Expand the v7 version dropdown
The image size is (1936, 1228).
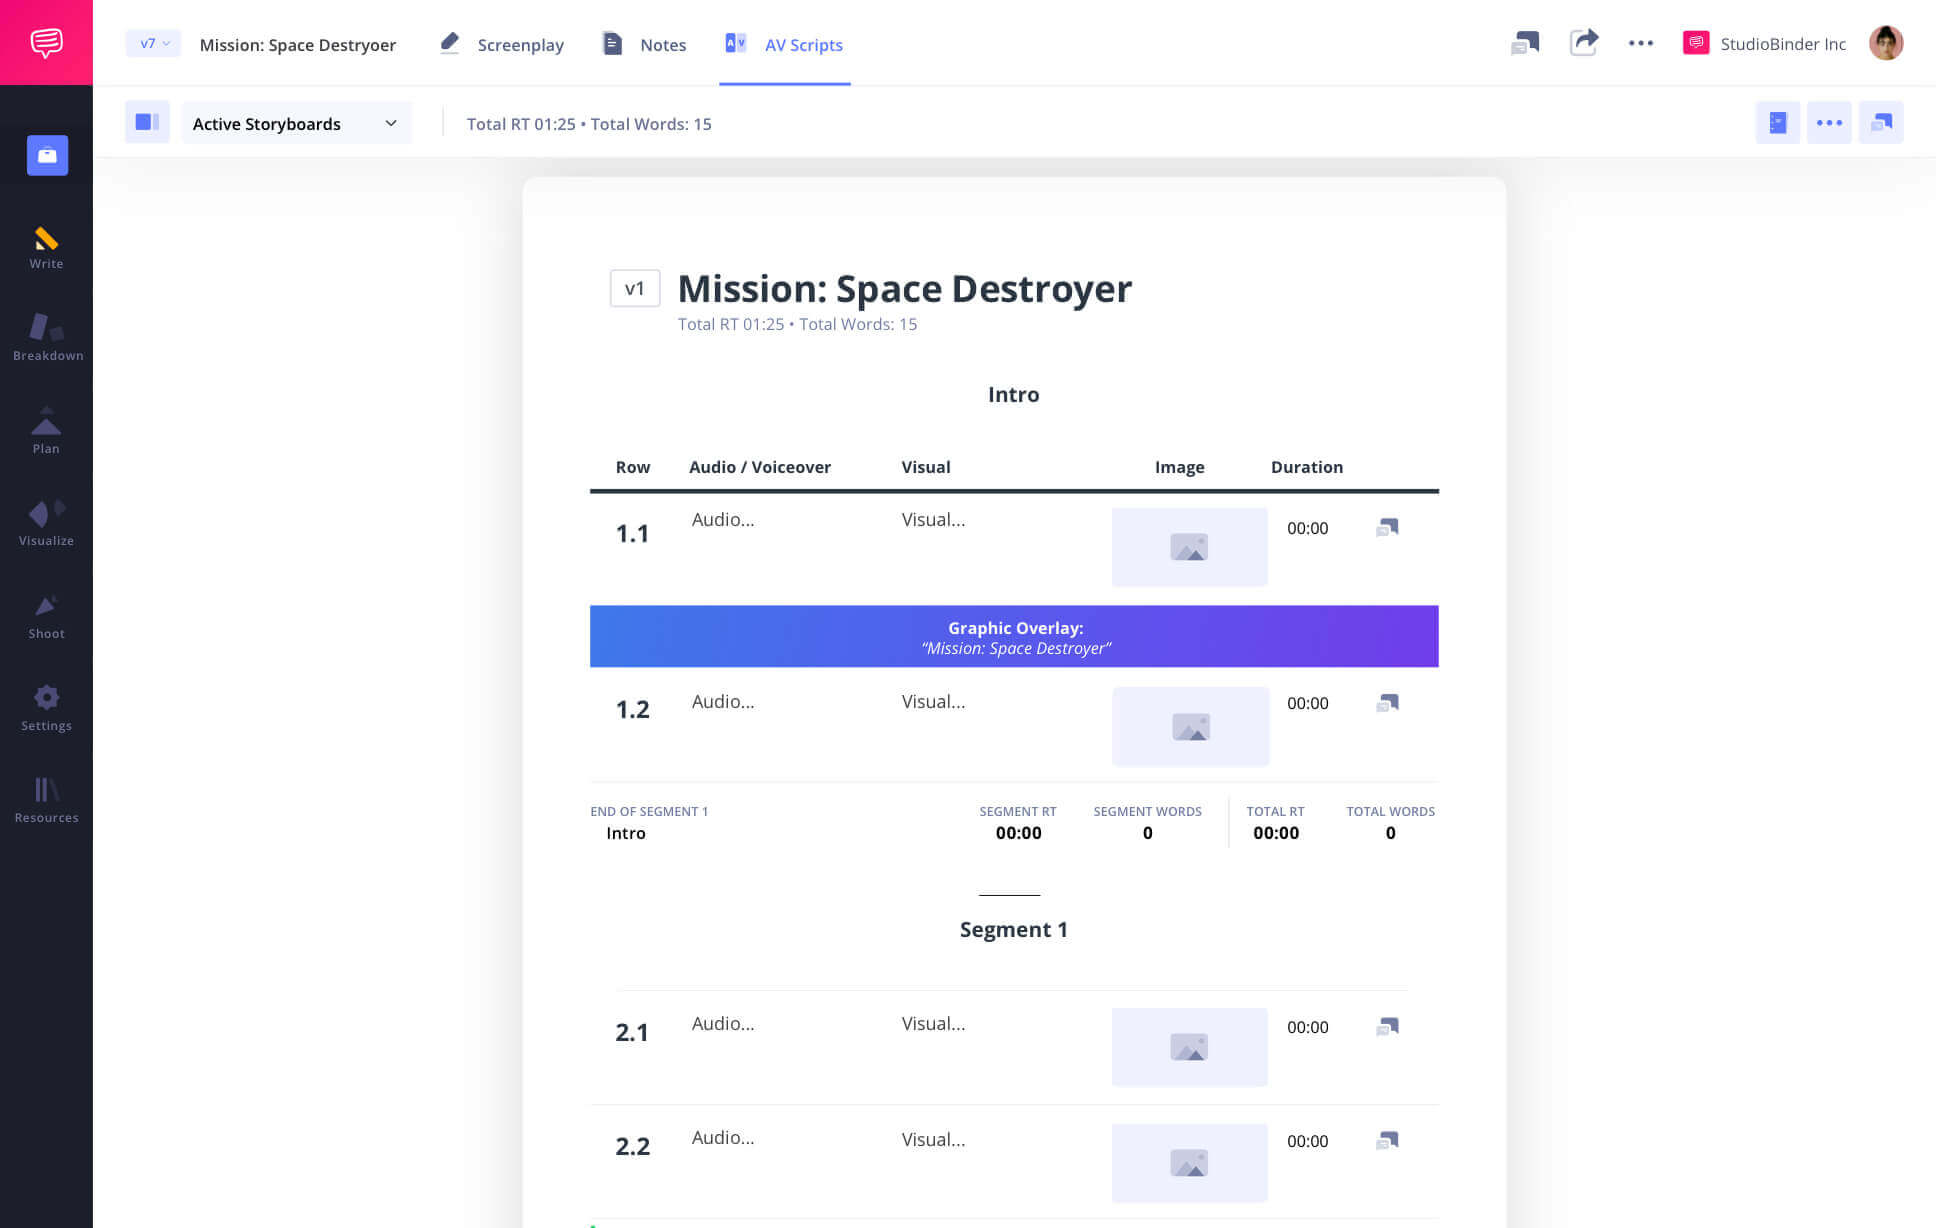point(153,44)
